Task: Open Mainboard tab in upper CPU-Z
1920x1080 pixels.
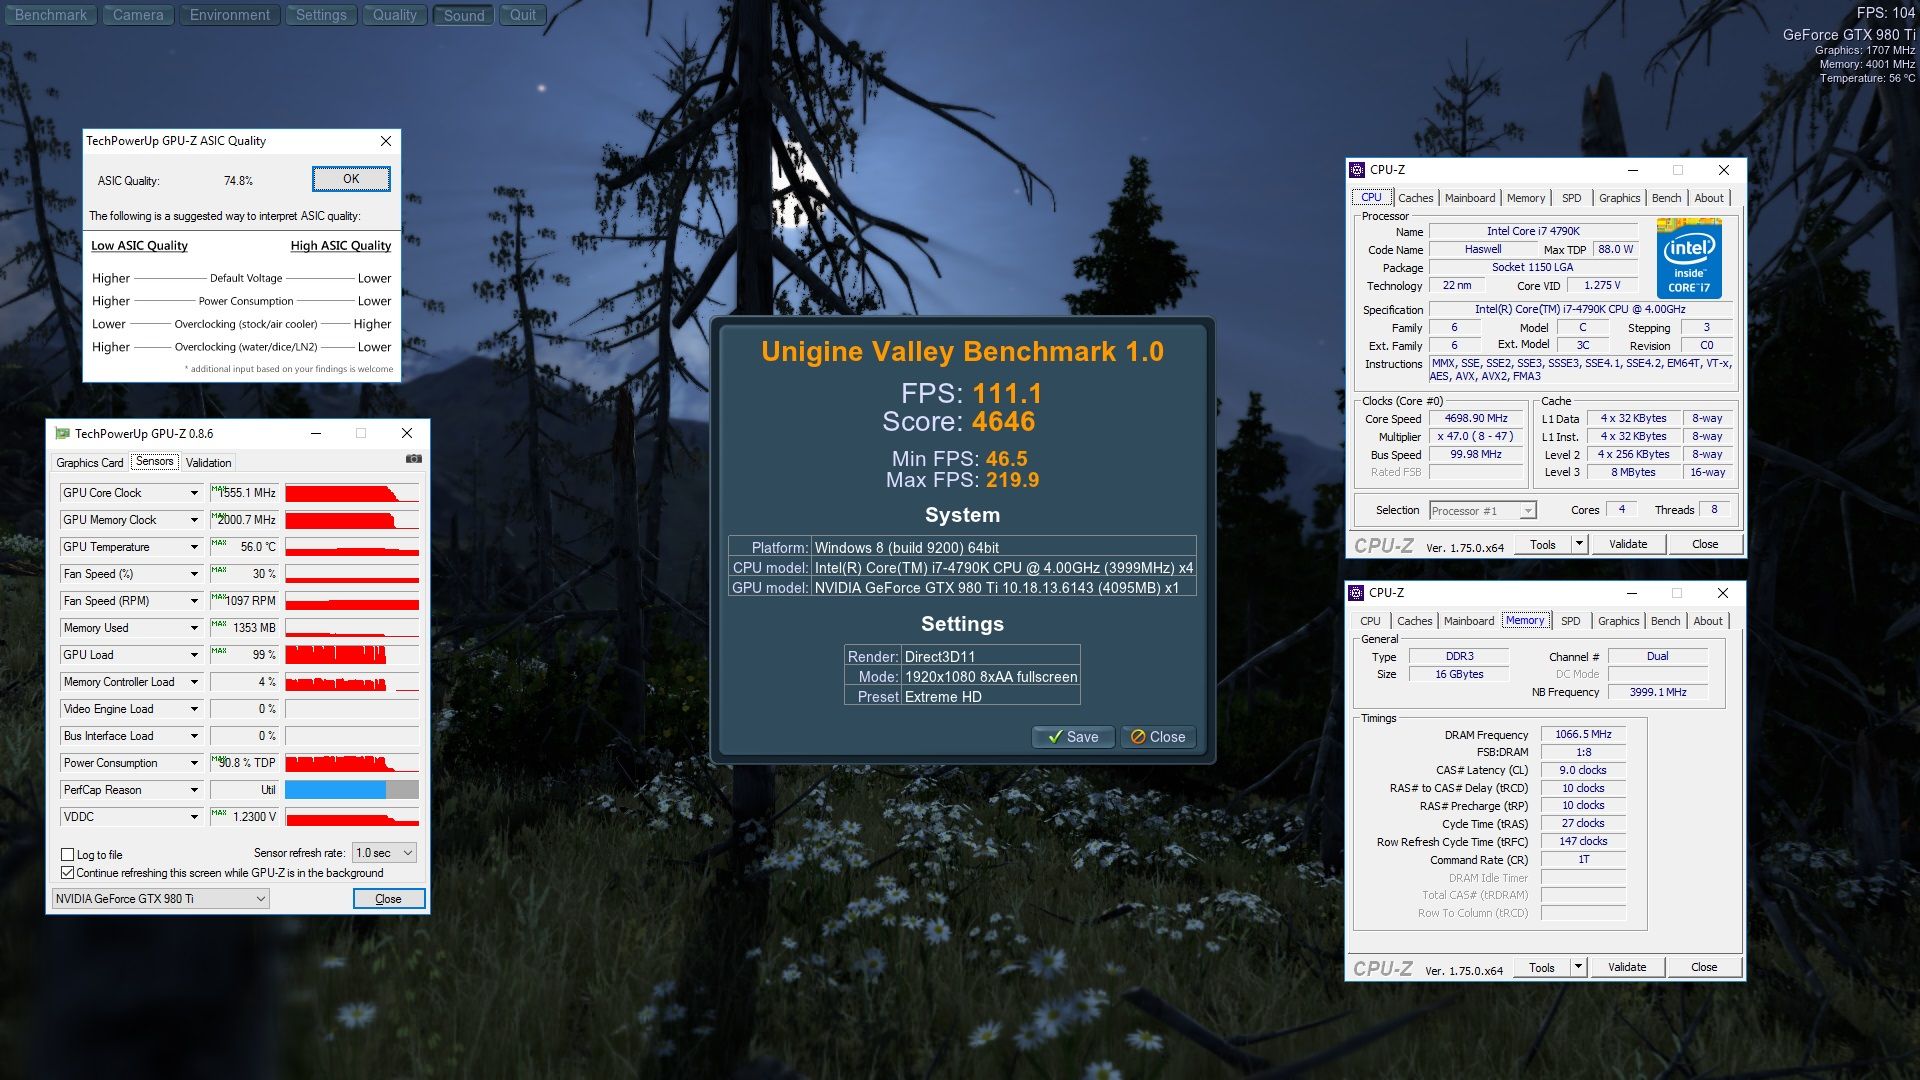Action: pyautogui.click(x=1470, y=198)
